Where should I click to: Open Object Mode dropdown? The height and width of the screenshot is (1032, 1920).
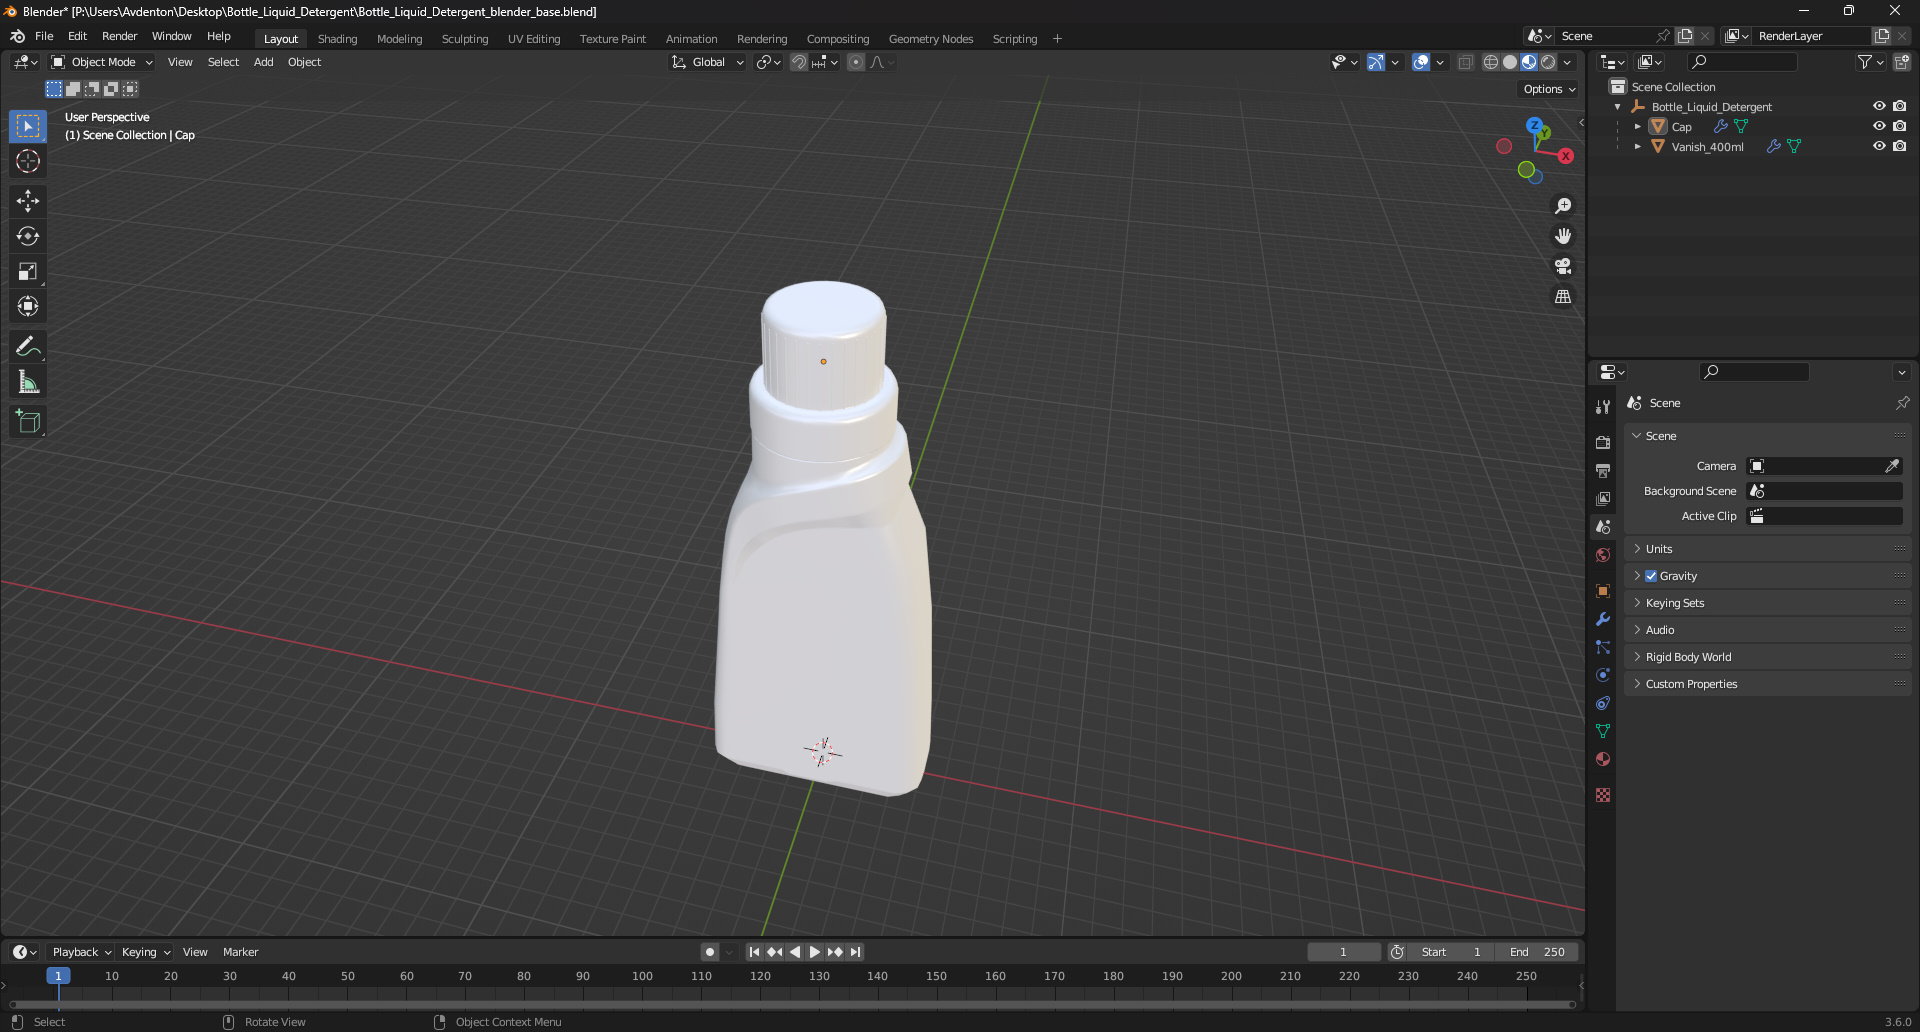coord(102,62)
